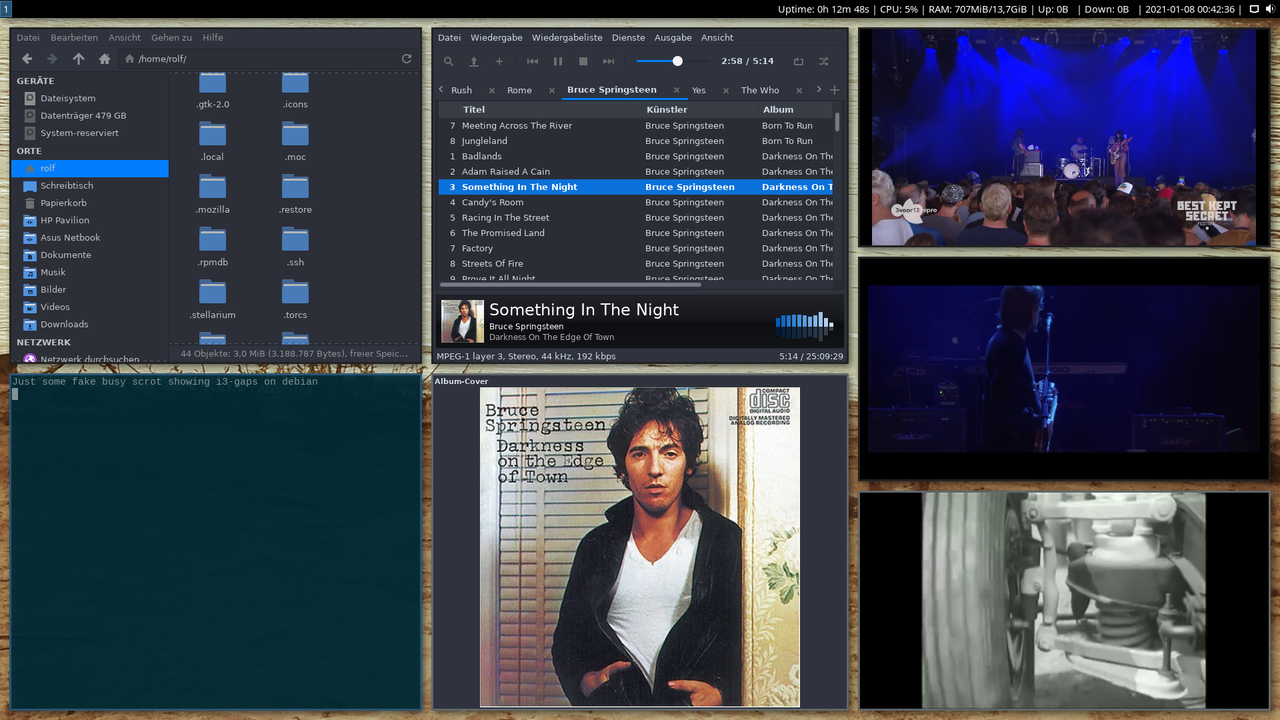Click the Darkness album cover image

[640, 547]
